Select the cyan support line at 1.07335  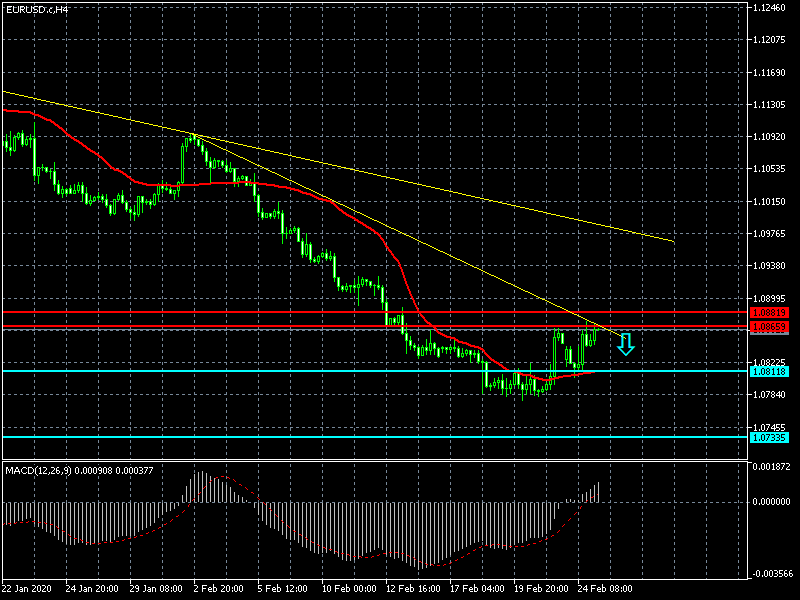[300, 437]
